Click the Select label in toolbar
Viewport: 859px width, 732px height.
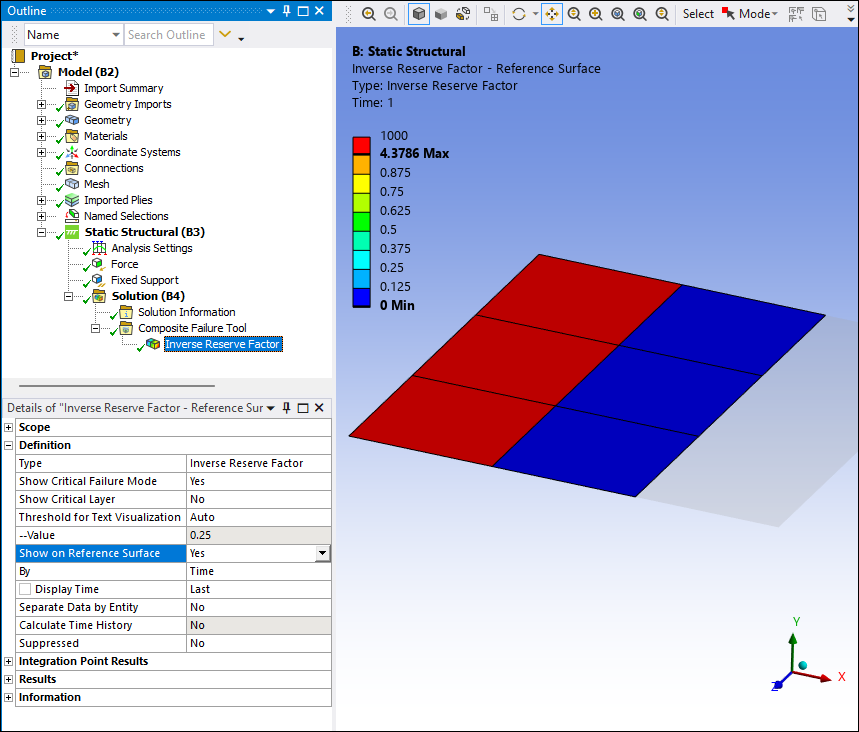(698, 14)
